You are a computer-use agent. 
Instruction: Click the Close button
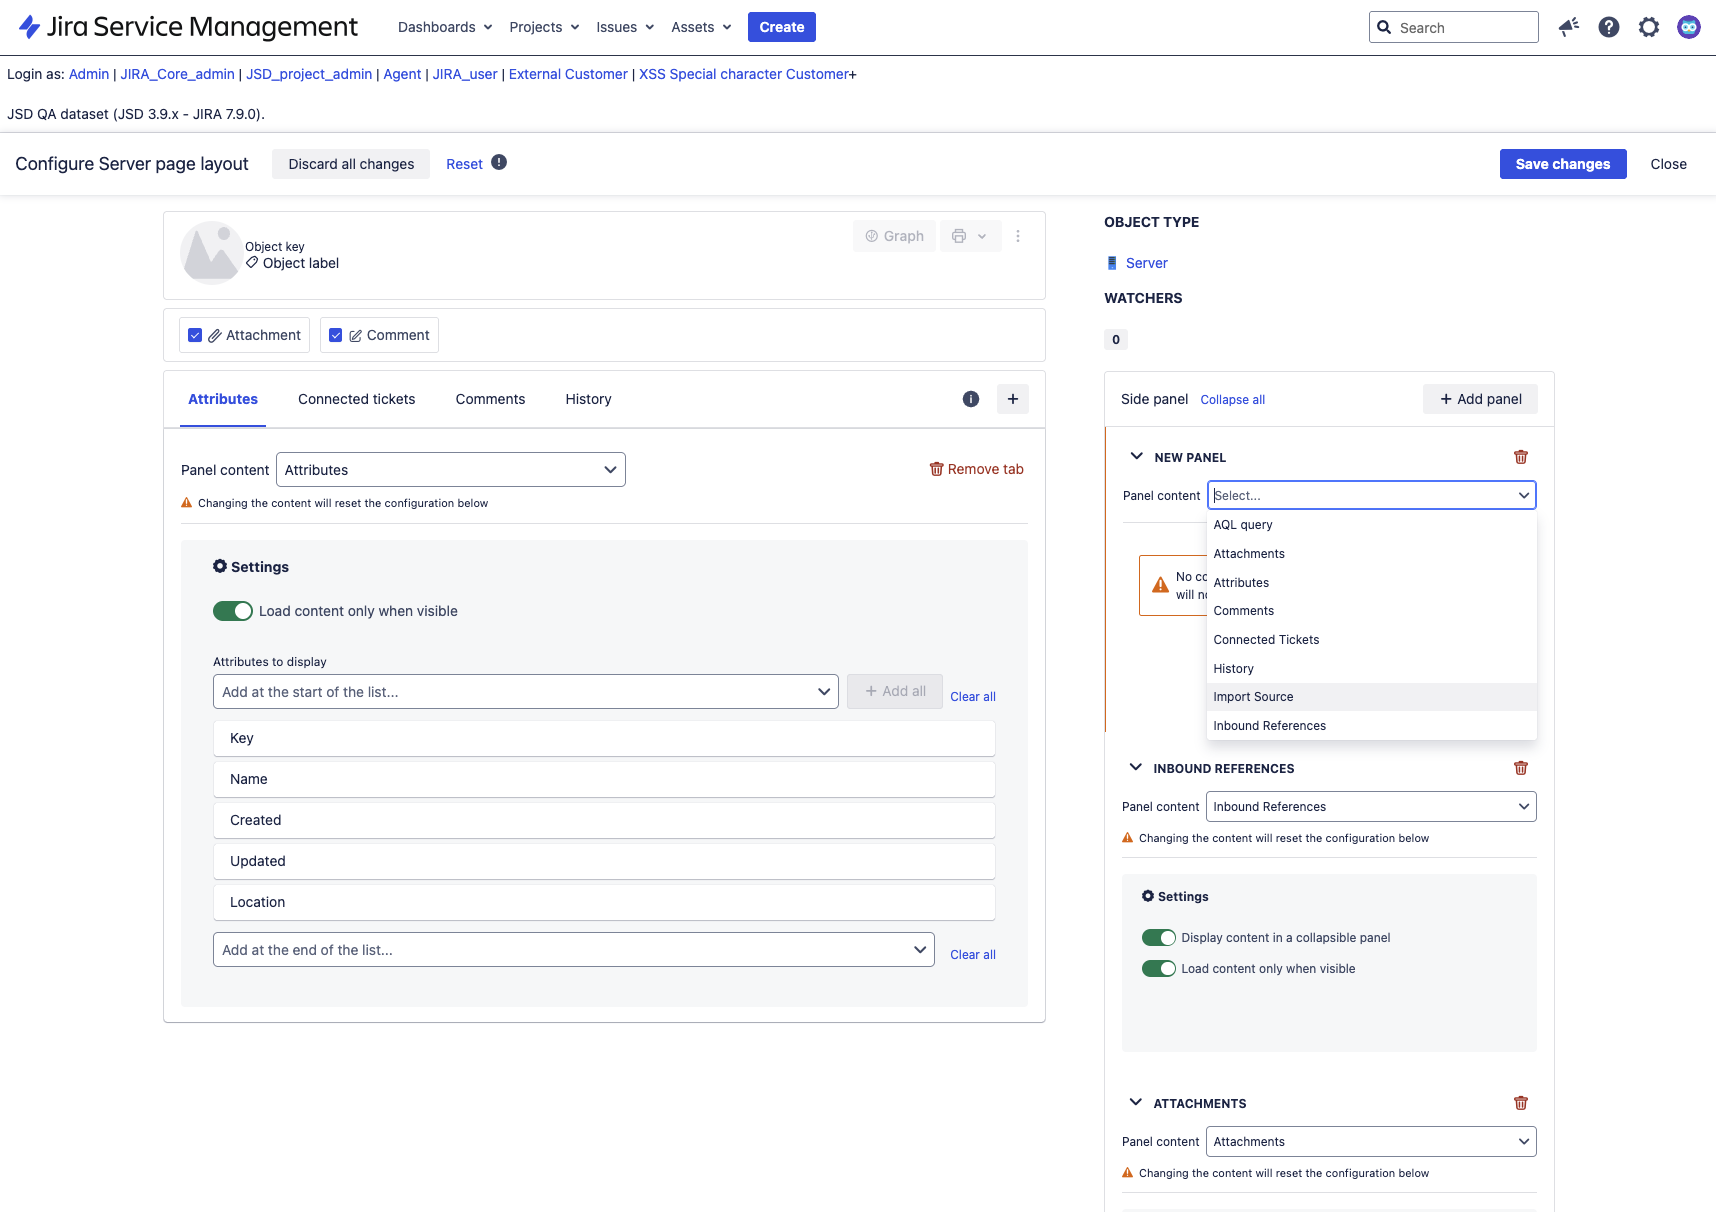click(x=1668, y=164)
